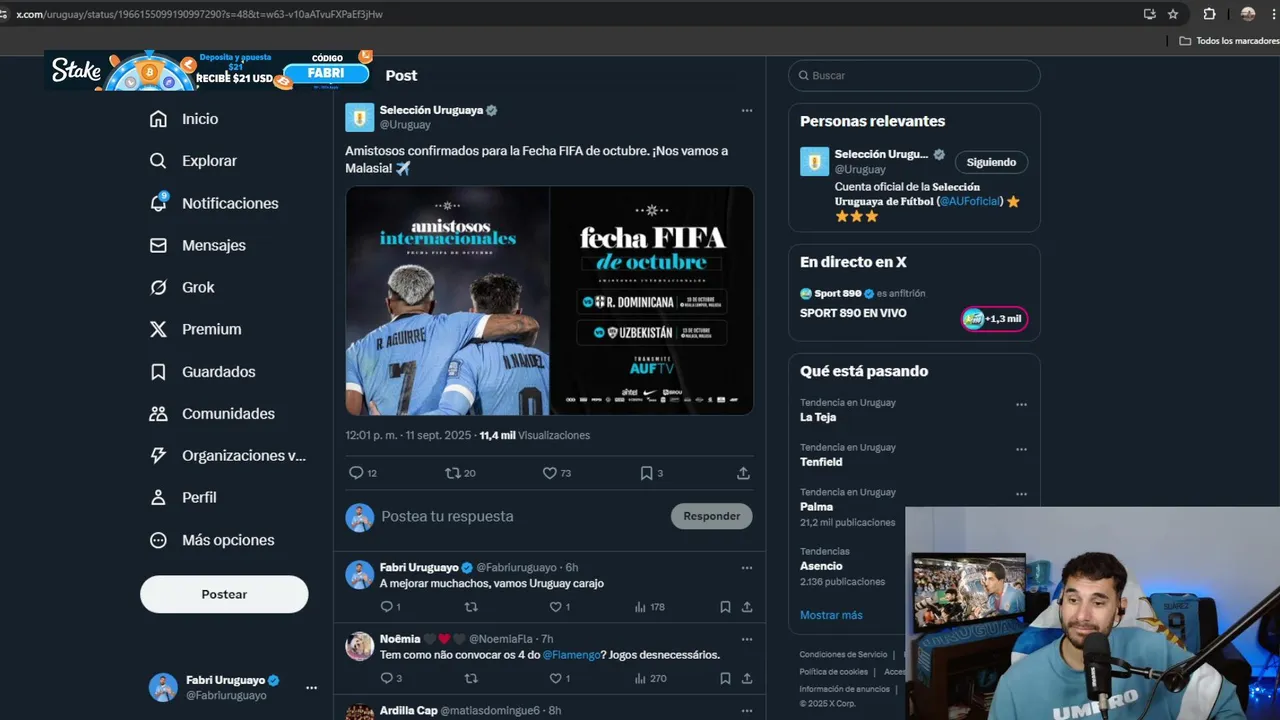Image resolution: width=1280 pixels, height=720 pixels.
Task: Open Política de cookies link
Action: click(x=834, y=672)
